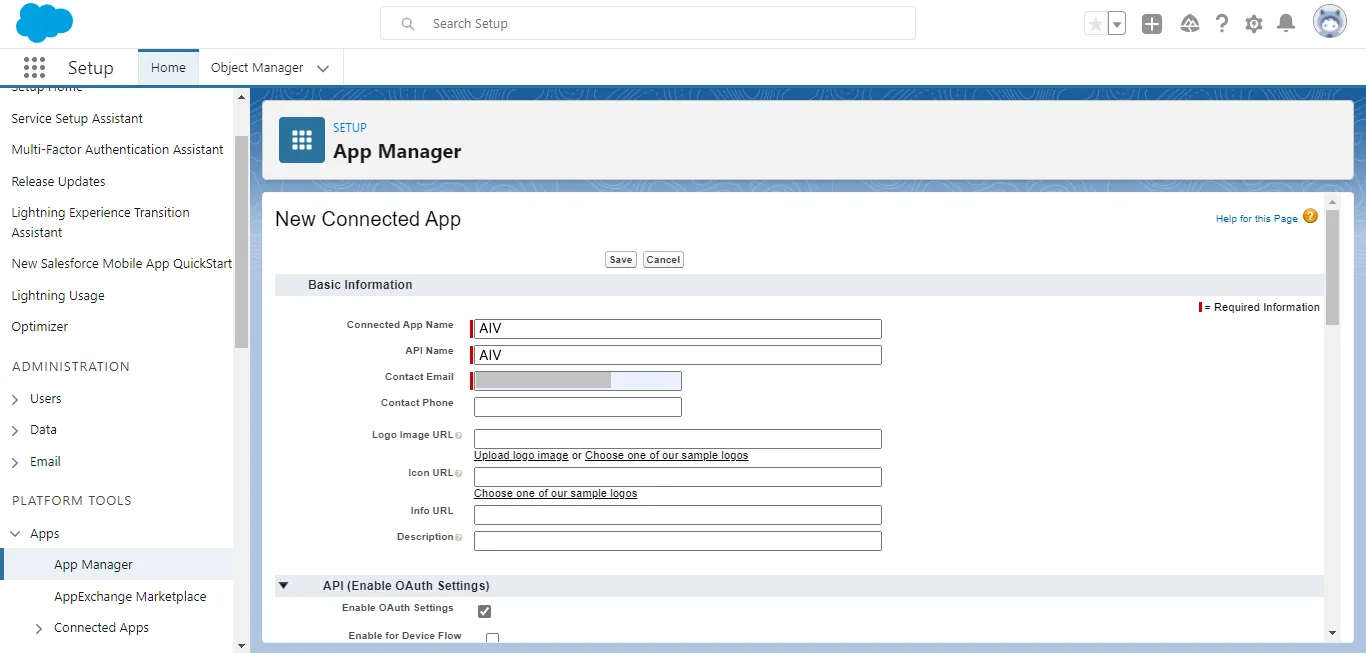This screenshot has height=653, width=1366.
Task: Click the form scroll down arrow
Action: [1332, 632]
